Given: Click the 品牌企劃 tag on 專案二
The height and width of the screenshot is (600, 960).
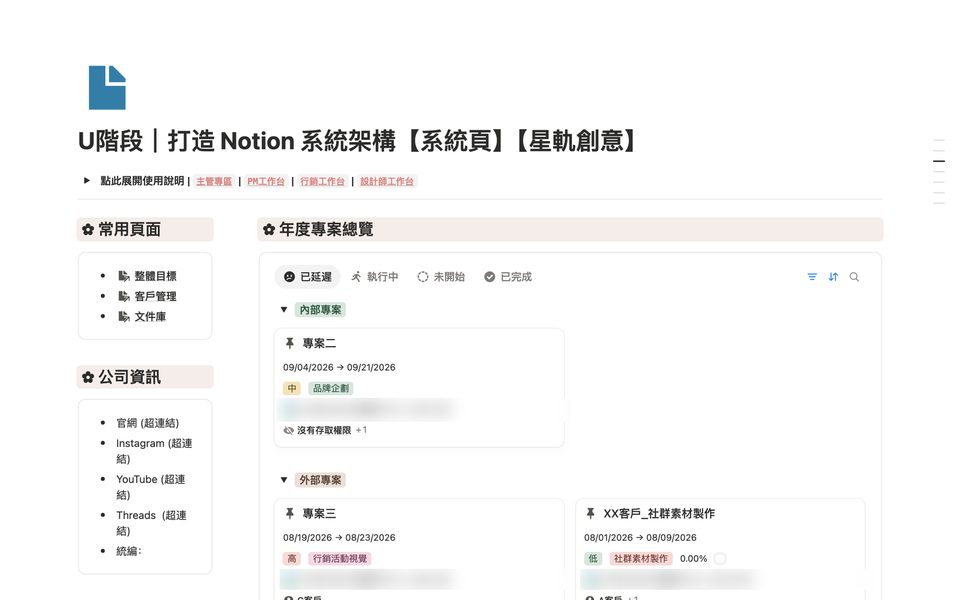Looking at the screenshot, I should coord(331,388).
